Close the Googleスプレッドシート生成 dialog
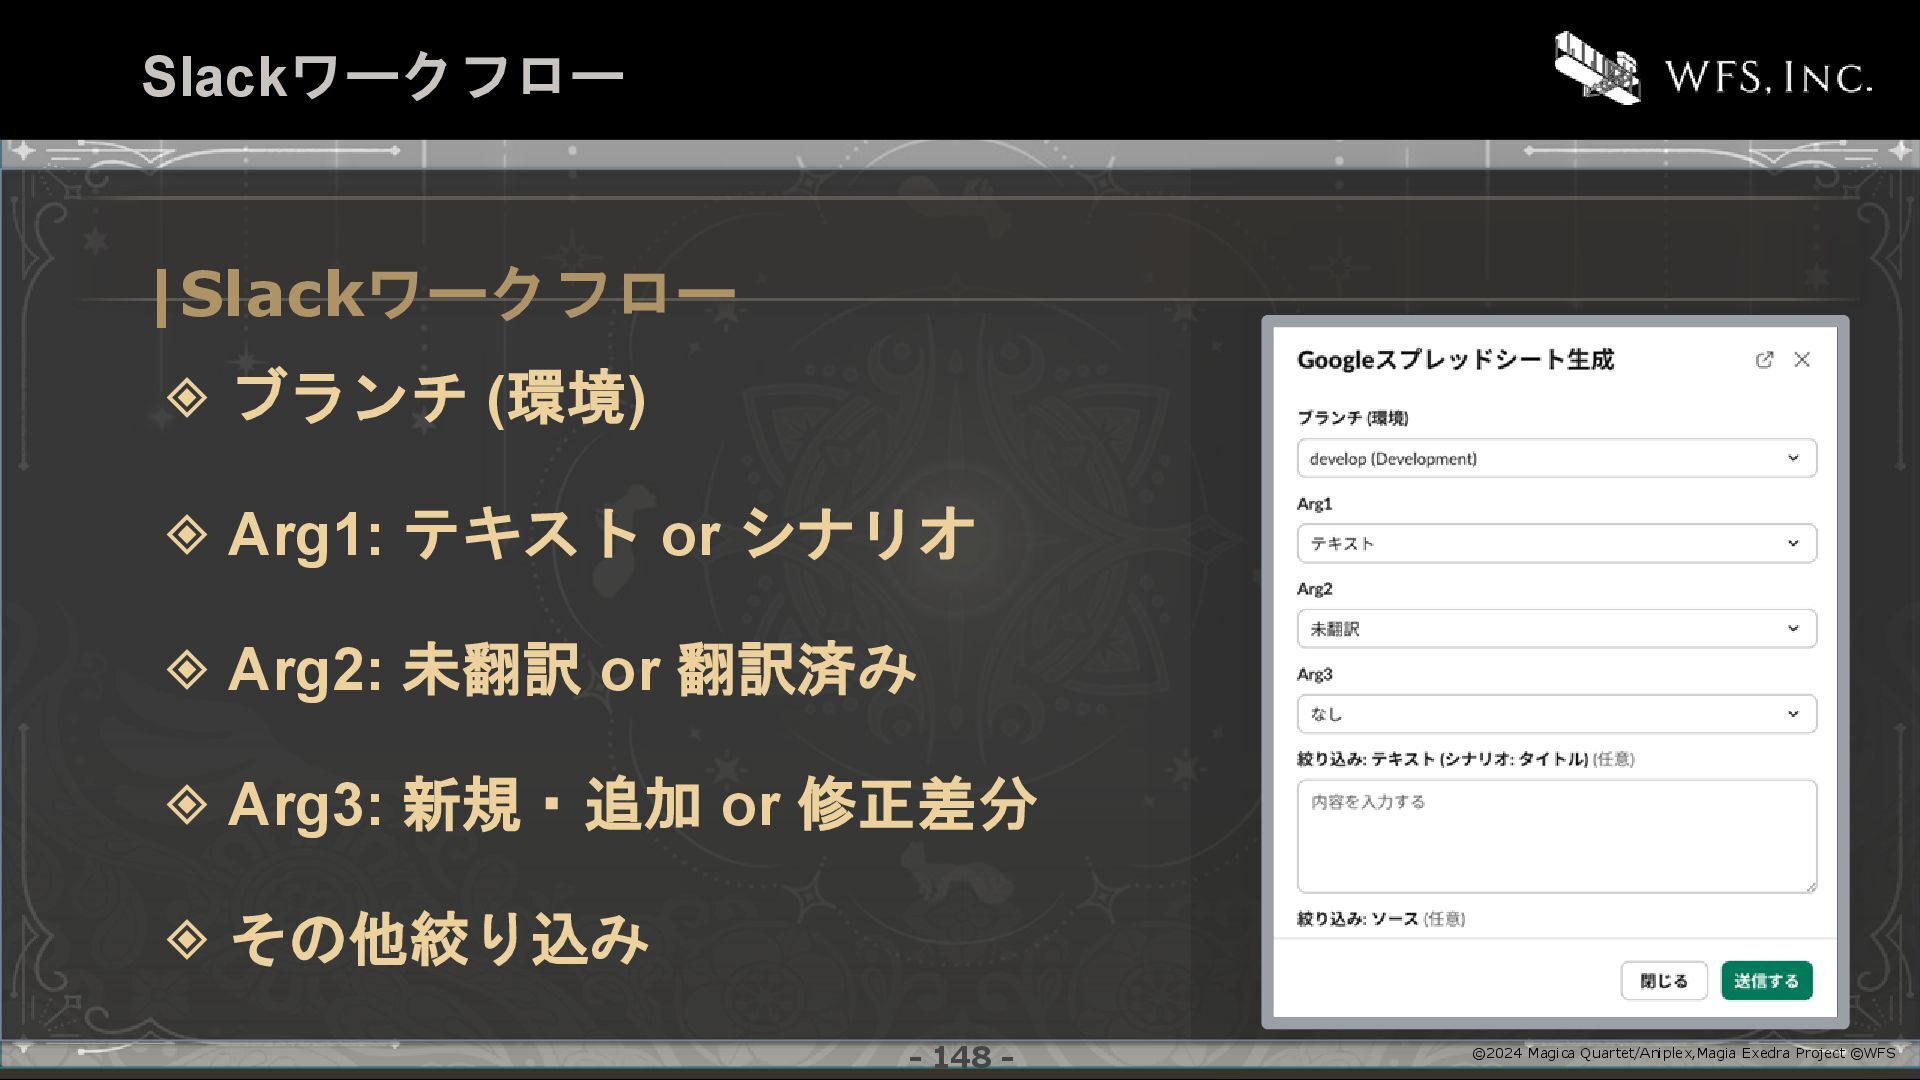1920x1080 pixels. (1802, 360)
